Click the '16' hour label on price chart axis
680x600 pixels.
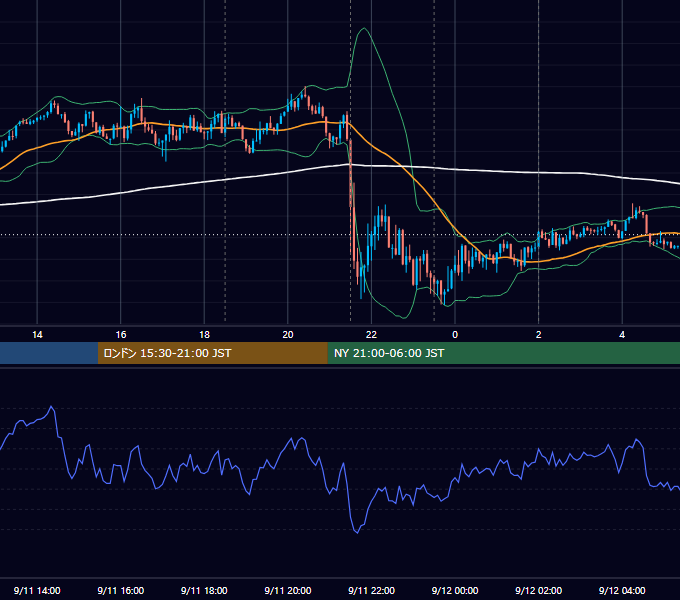121,335
